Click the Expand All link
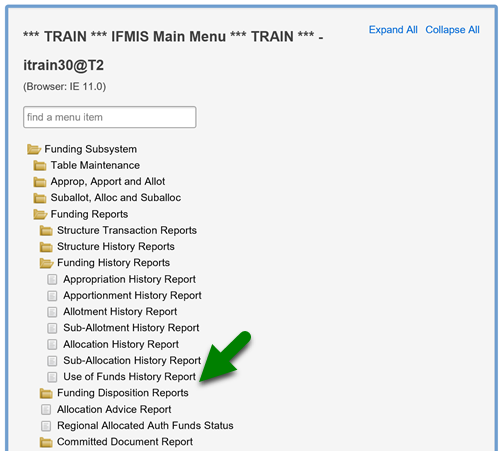 (393, 30)
